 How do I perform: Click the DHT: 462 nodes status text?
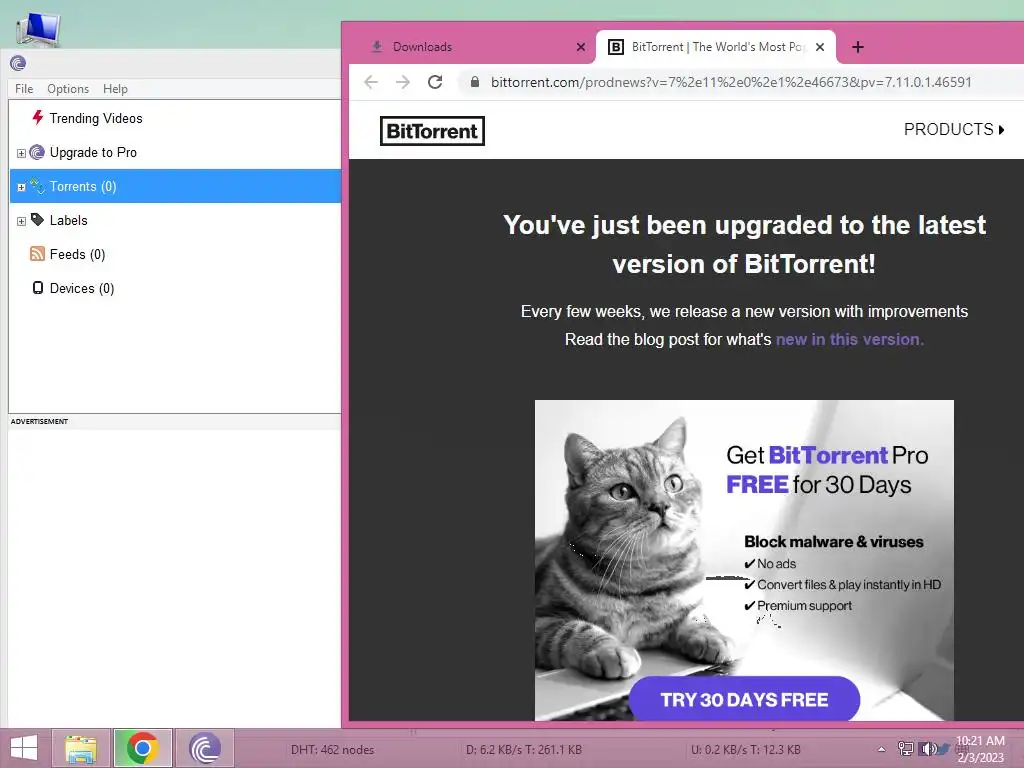point(332,750)
